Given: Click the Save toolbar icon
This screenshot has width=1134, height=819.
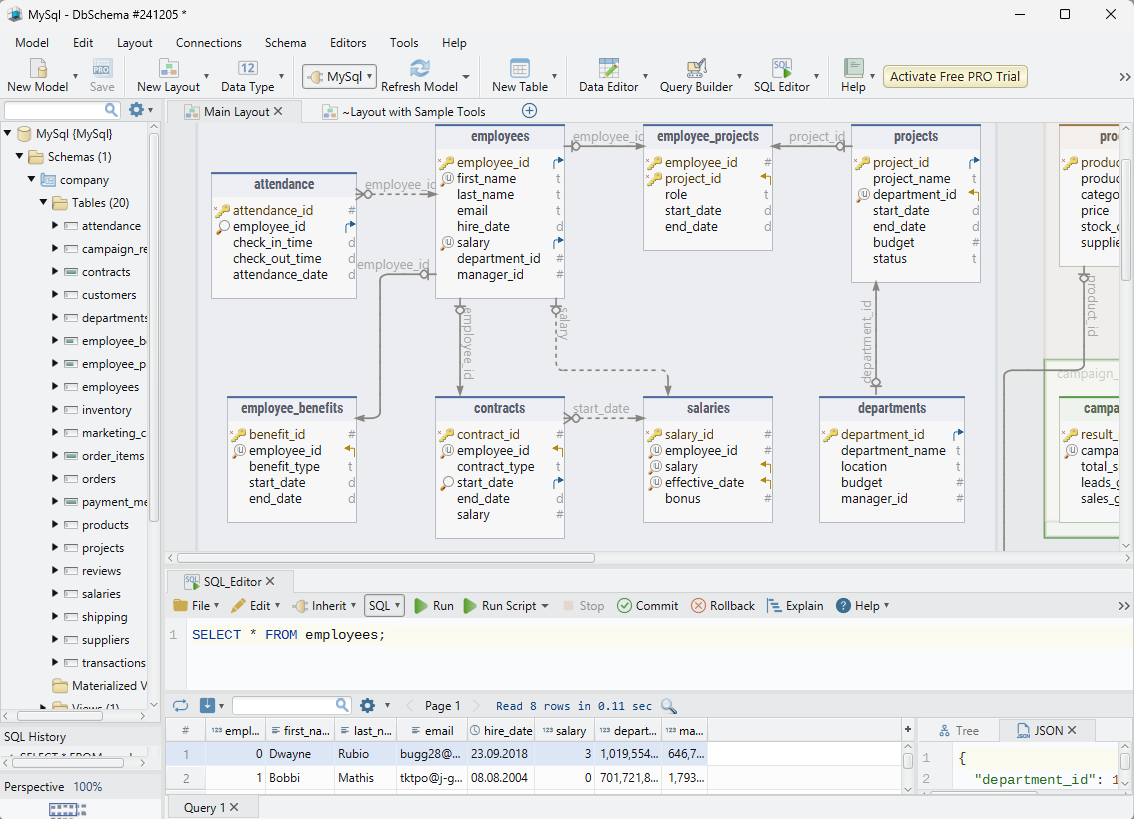Looking at the screenshot, I should pyautogui.click(x=102, y=68).
